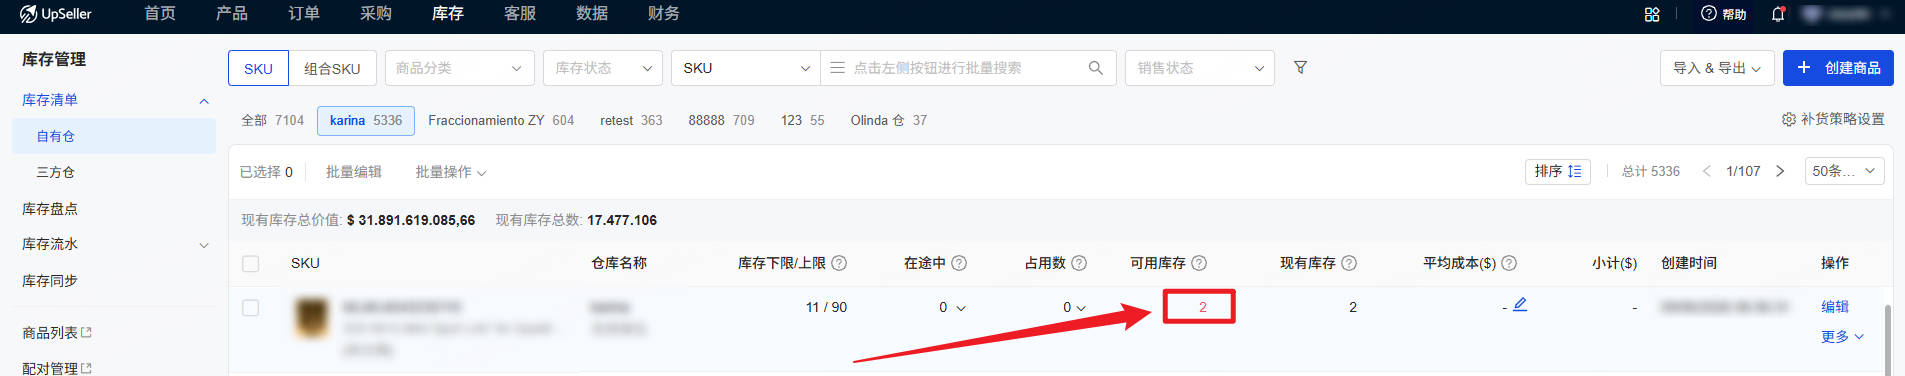Switch to 组合SKU tab
The height and width of the screenshot is (376, 1905).
coord(332,68)
